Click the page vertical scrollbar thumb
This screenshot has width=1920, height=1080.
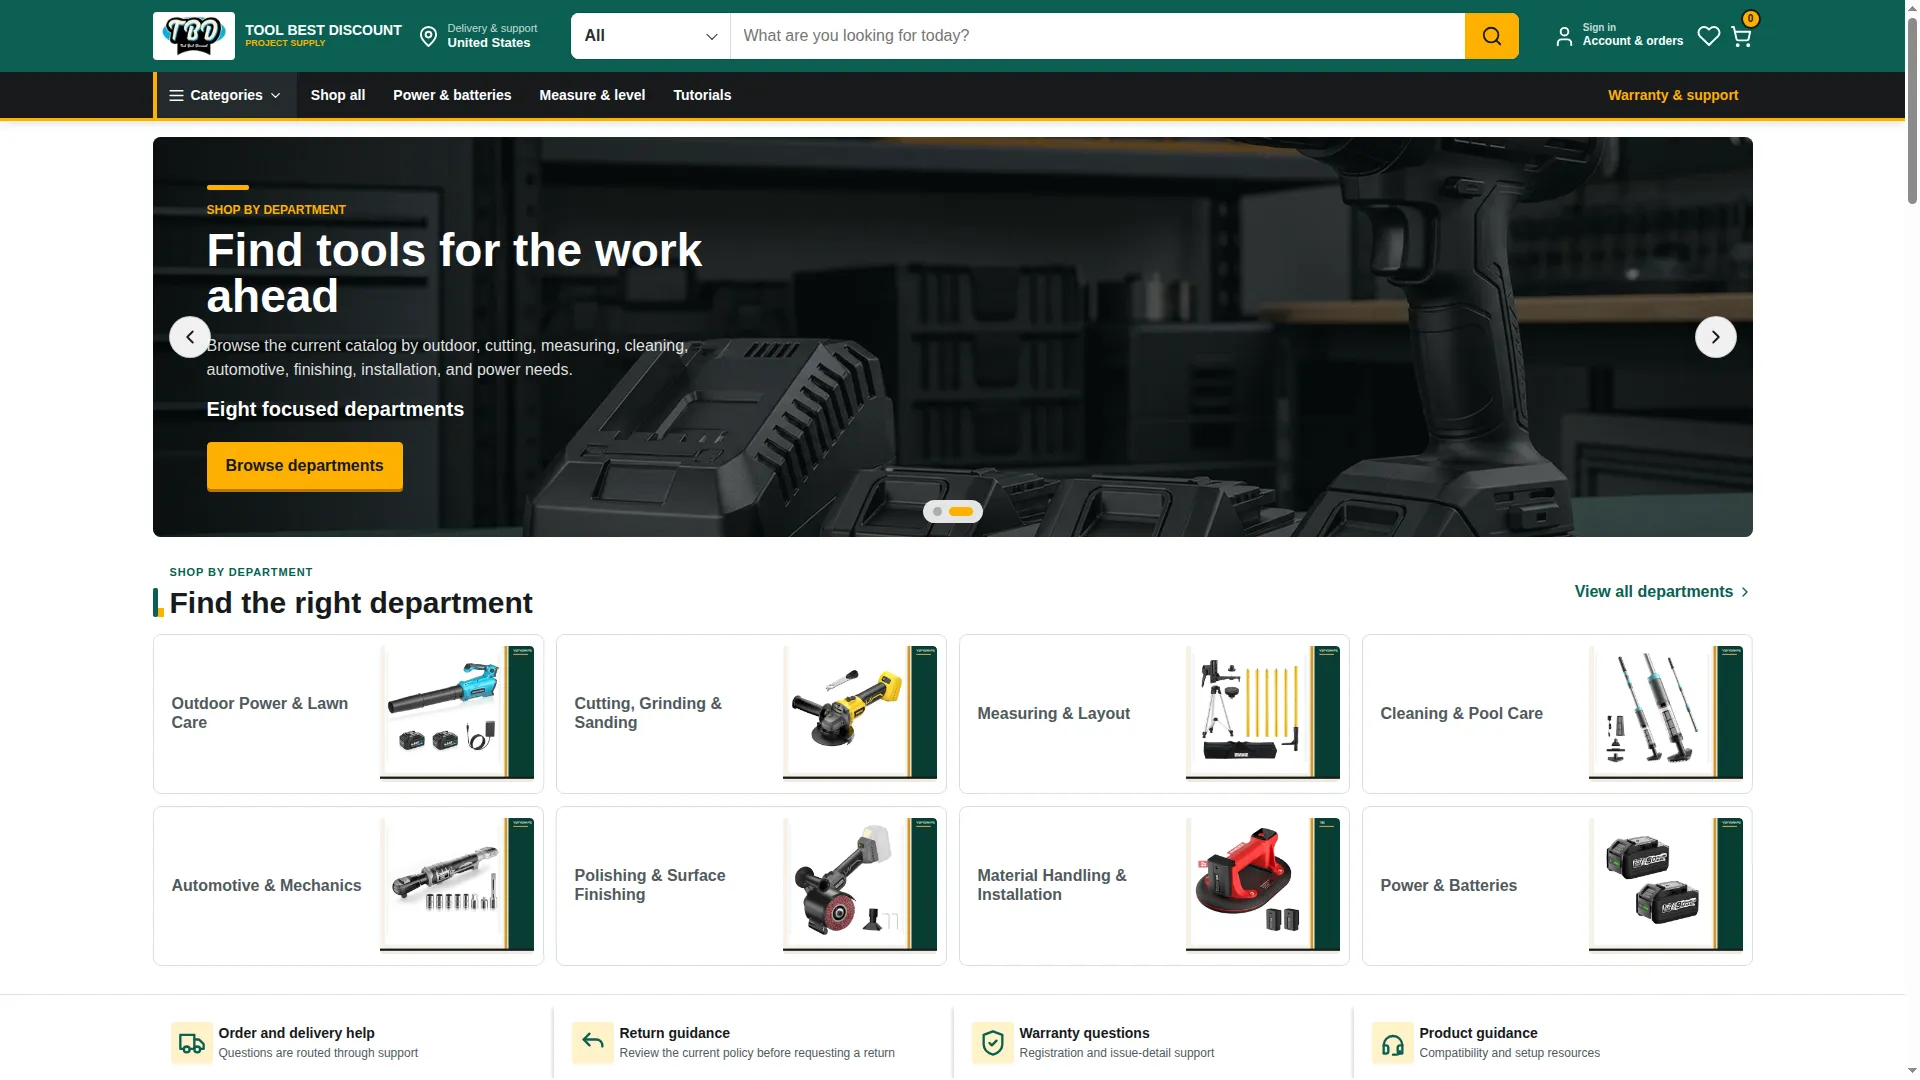pos(1912,110)
